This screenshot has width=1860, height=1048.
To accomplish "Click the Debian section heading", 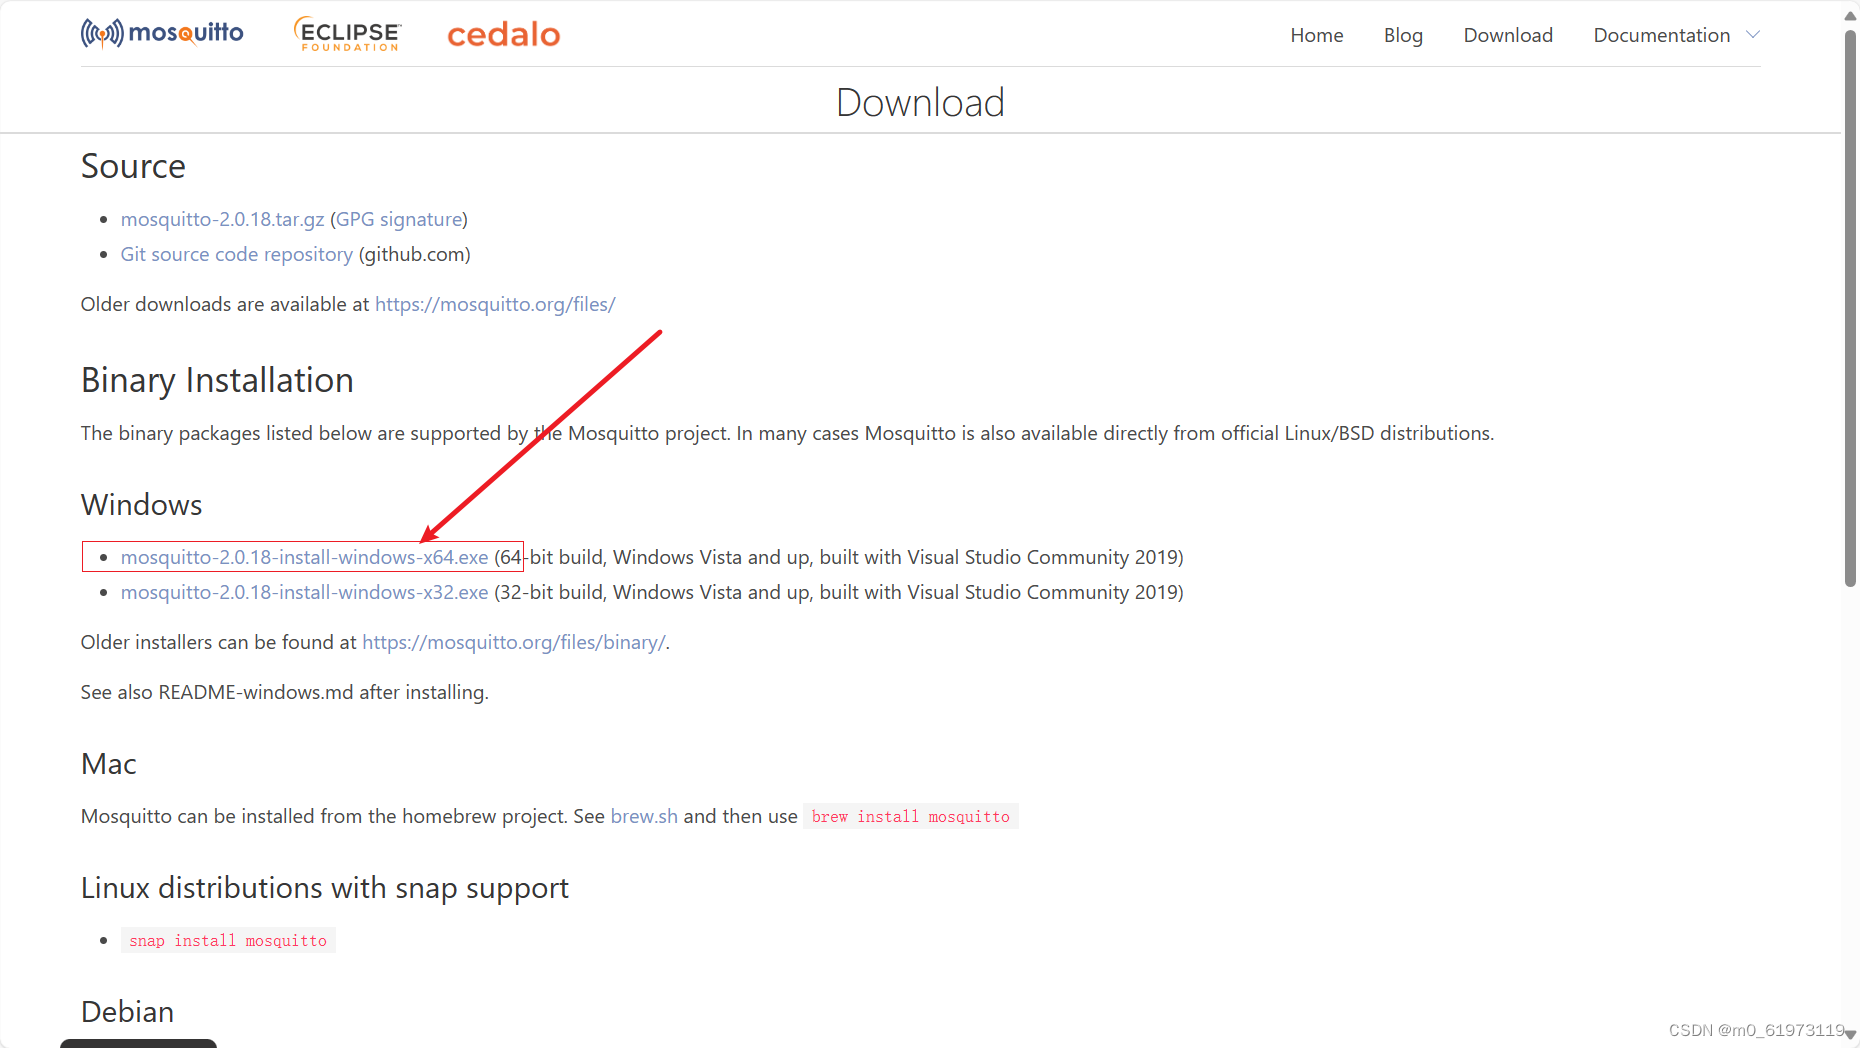I will tap(127, 1012).
